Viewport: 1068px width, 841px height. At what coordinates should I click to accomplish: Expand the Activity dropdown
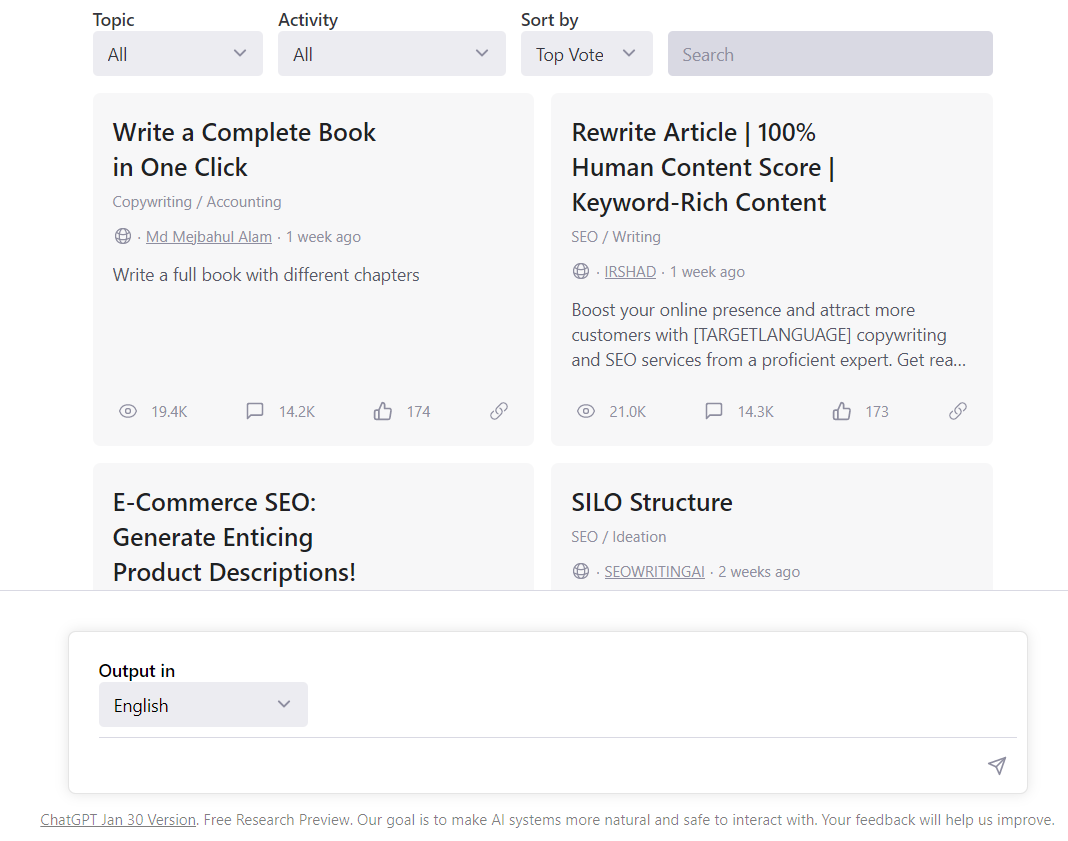click(392, 54)
